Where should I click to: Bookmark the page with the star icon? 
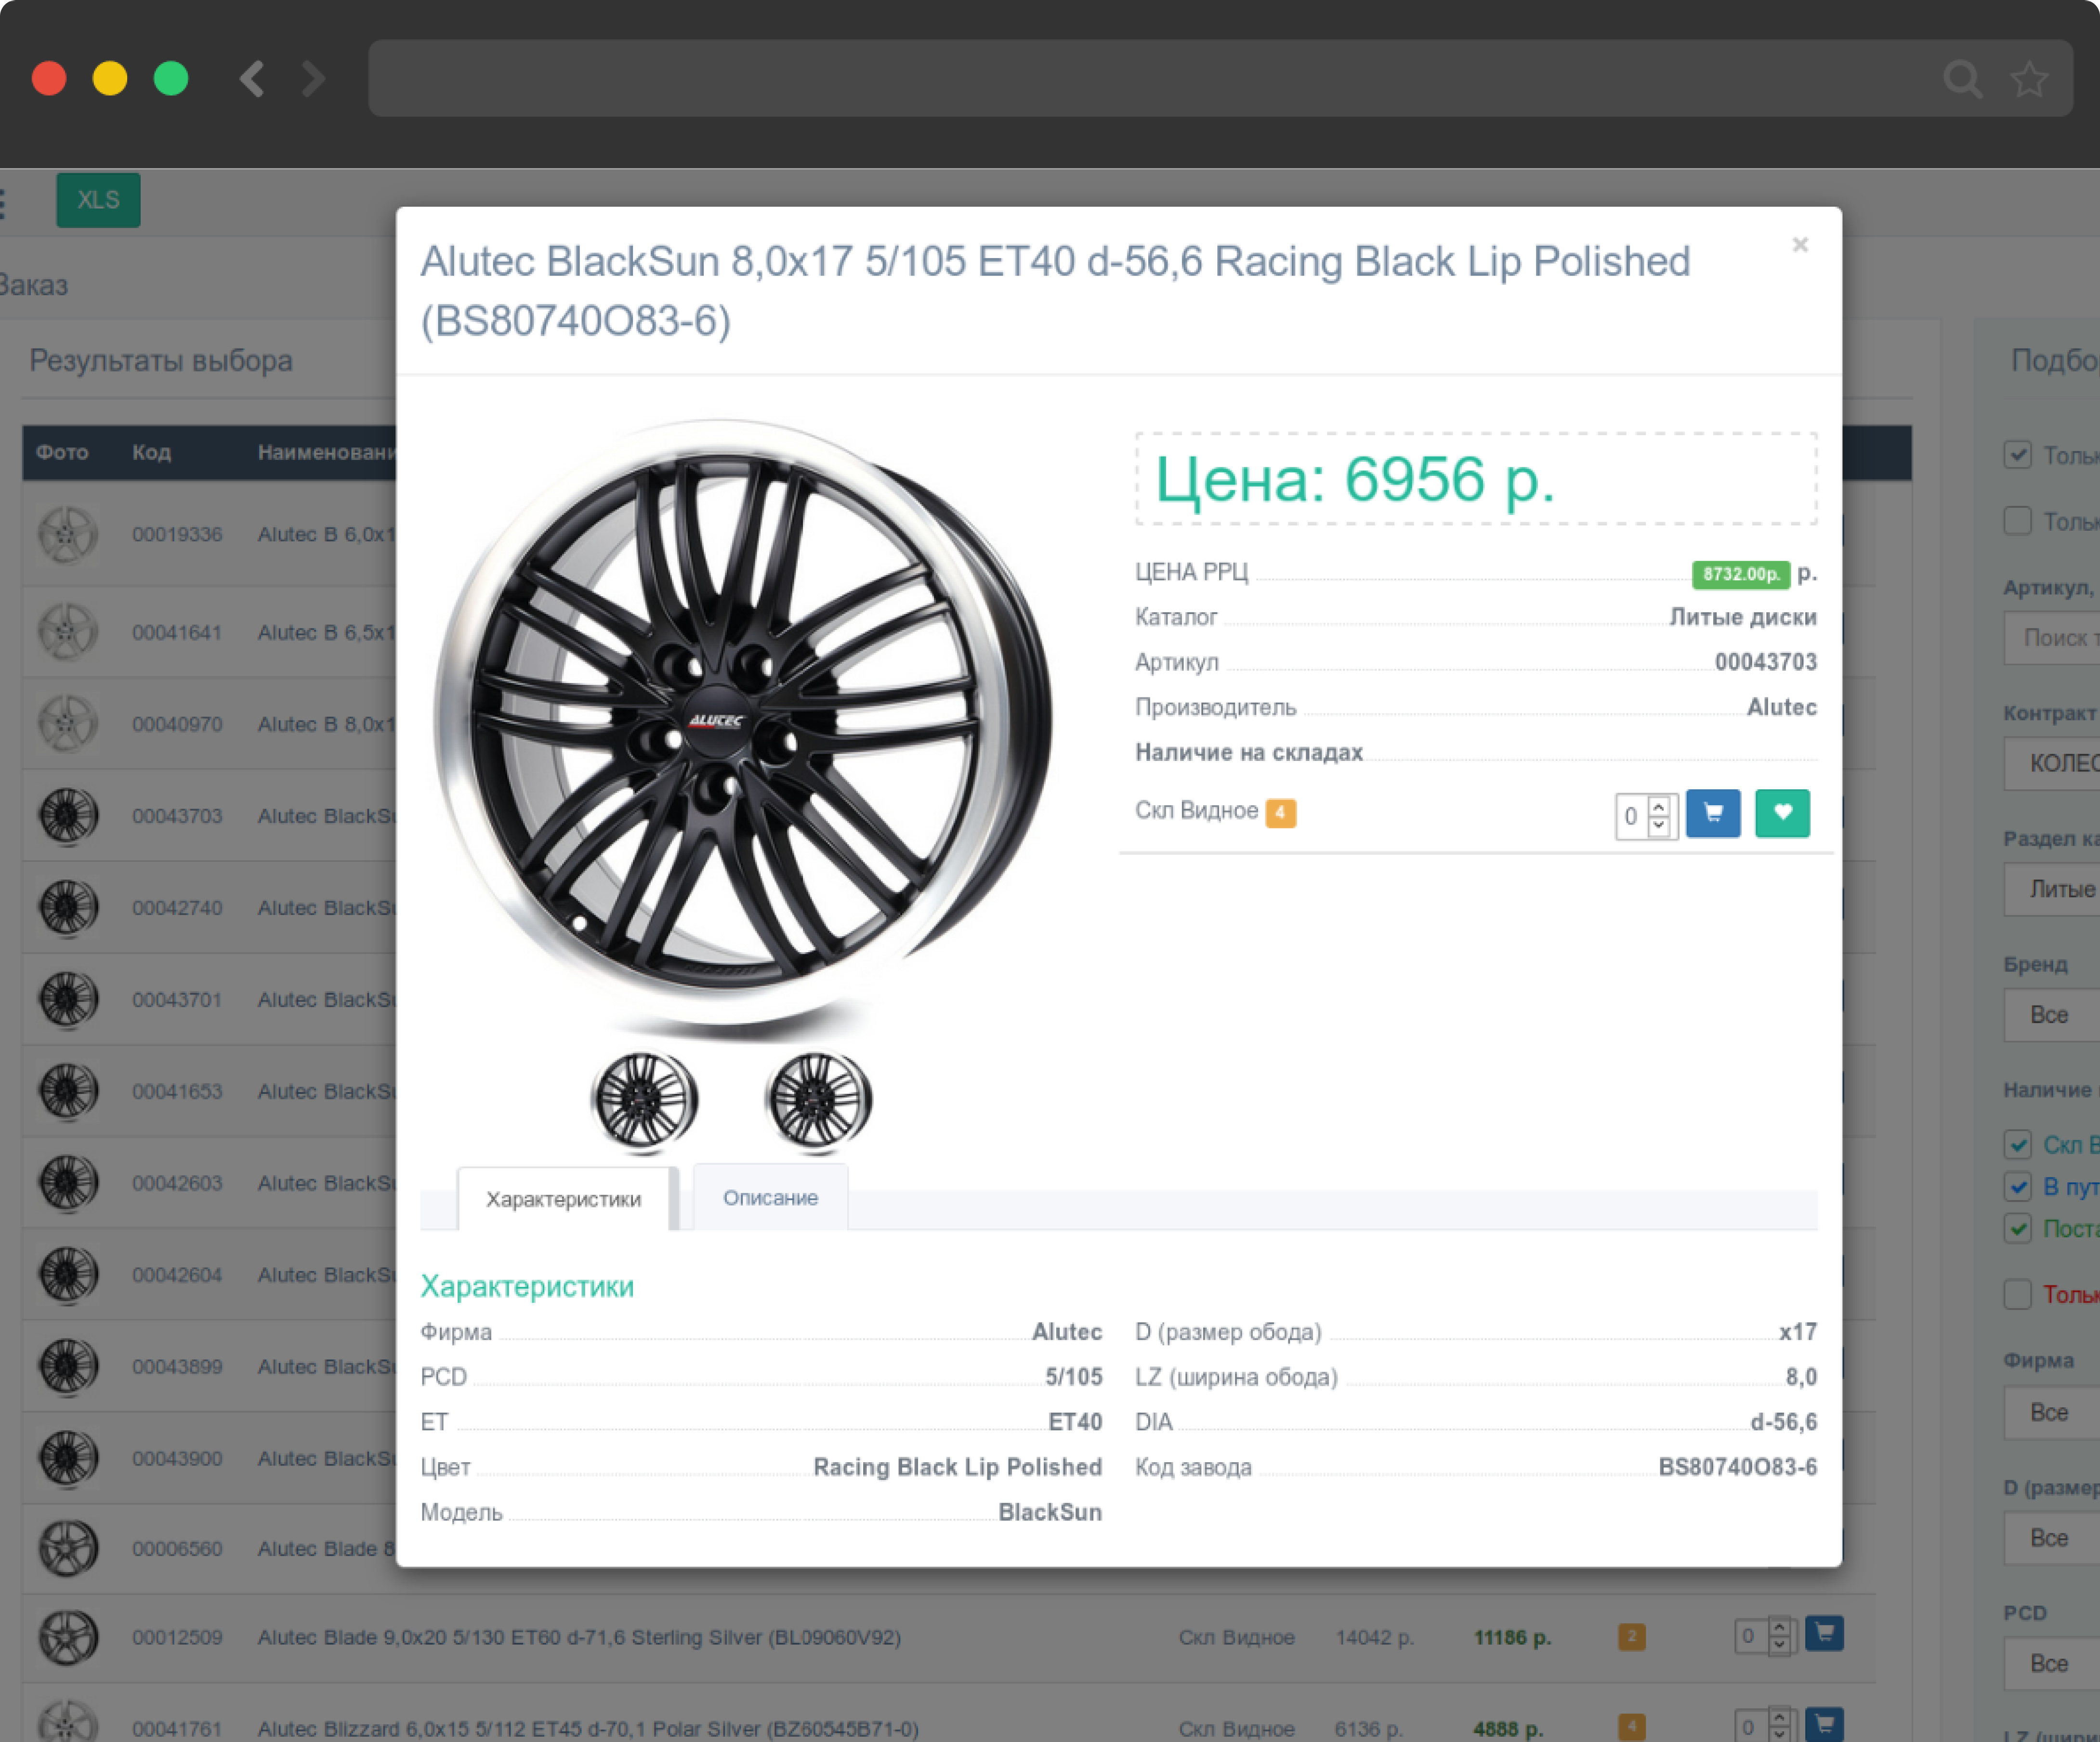pyautogui.click(x=2029, y=79)
